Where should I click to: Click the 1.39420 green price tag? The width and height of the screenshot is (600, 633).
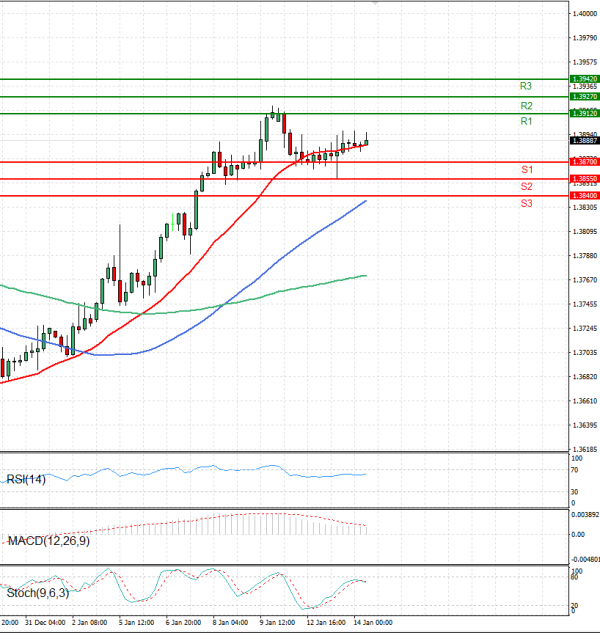584,78
